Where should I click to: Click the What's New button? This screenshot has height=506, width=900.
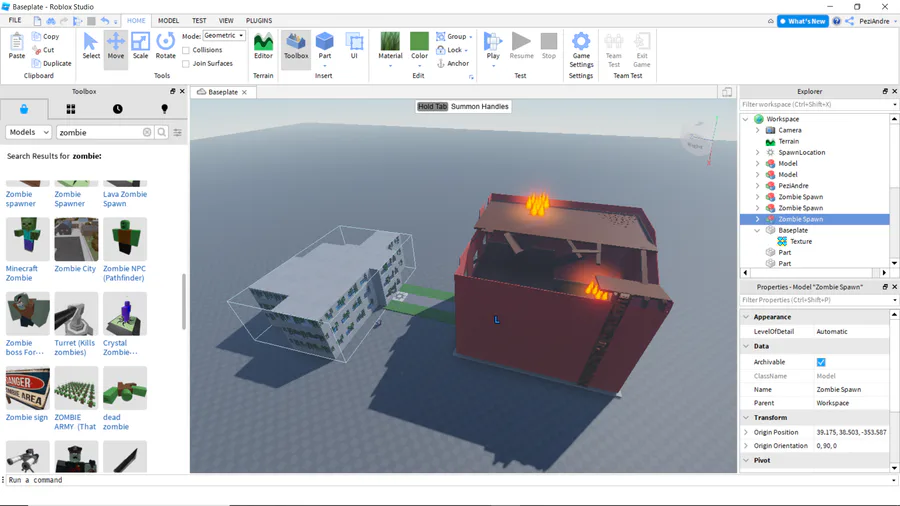[x=802, y=21]
